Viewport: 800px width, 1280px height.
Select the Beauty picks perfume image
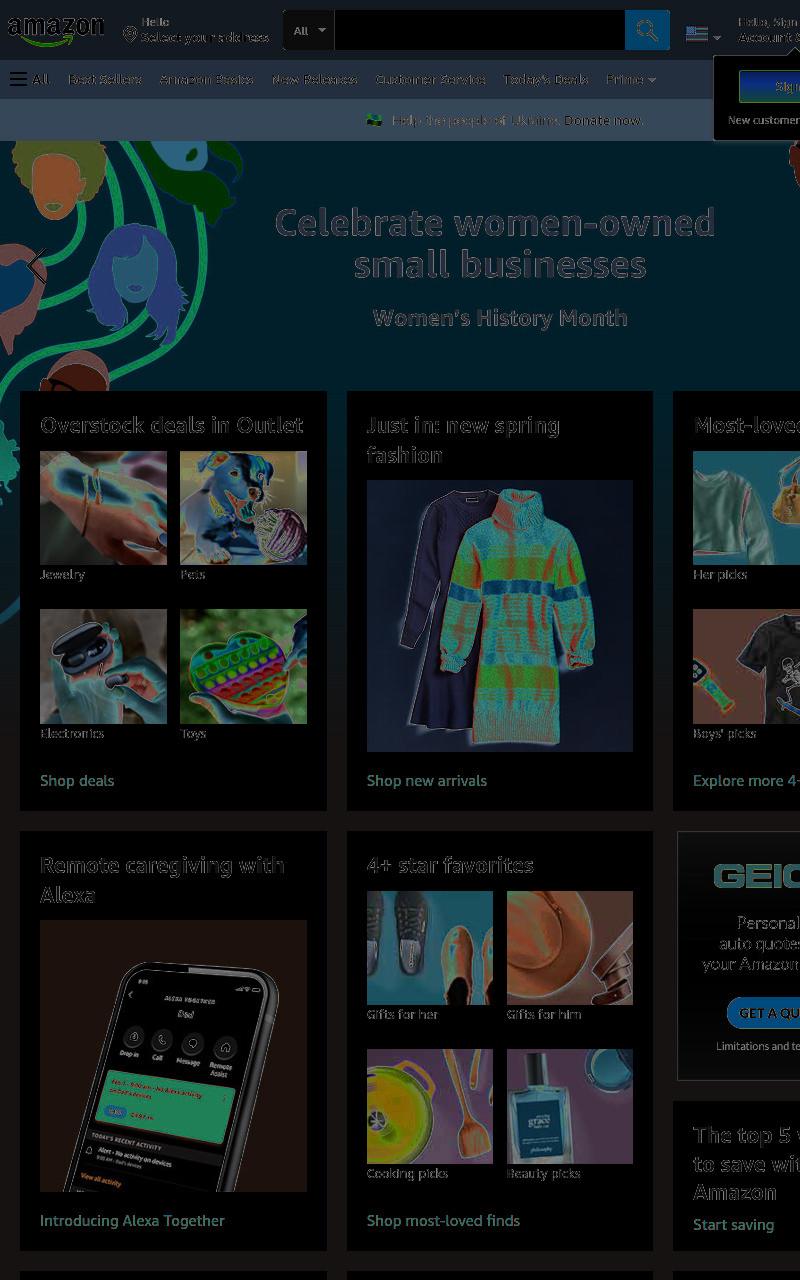570,1106
